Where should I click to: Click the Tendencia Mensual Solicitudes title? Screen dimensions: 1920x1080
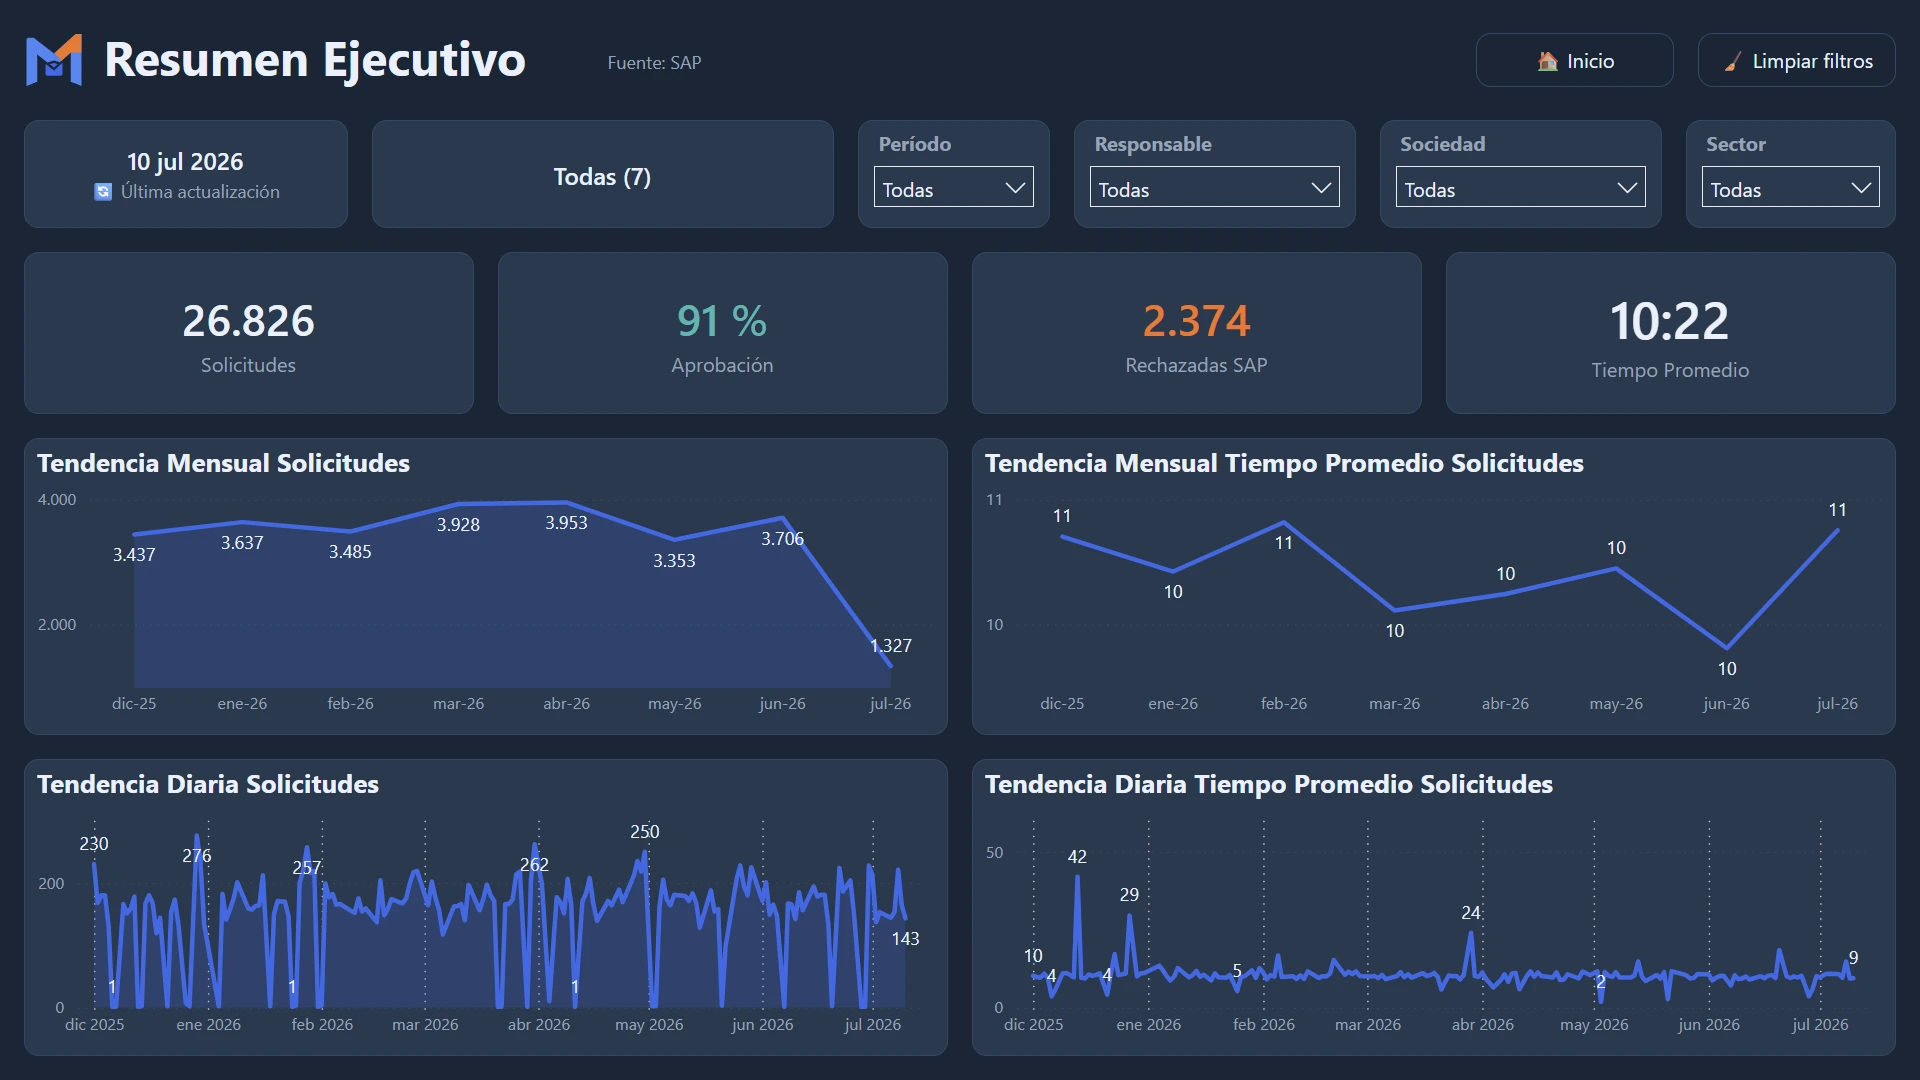click(x=223, y=463)
